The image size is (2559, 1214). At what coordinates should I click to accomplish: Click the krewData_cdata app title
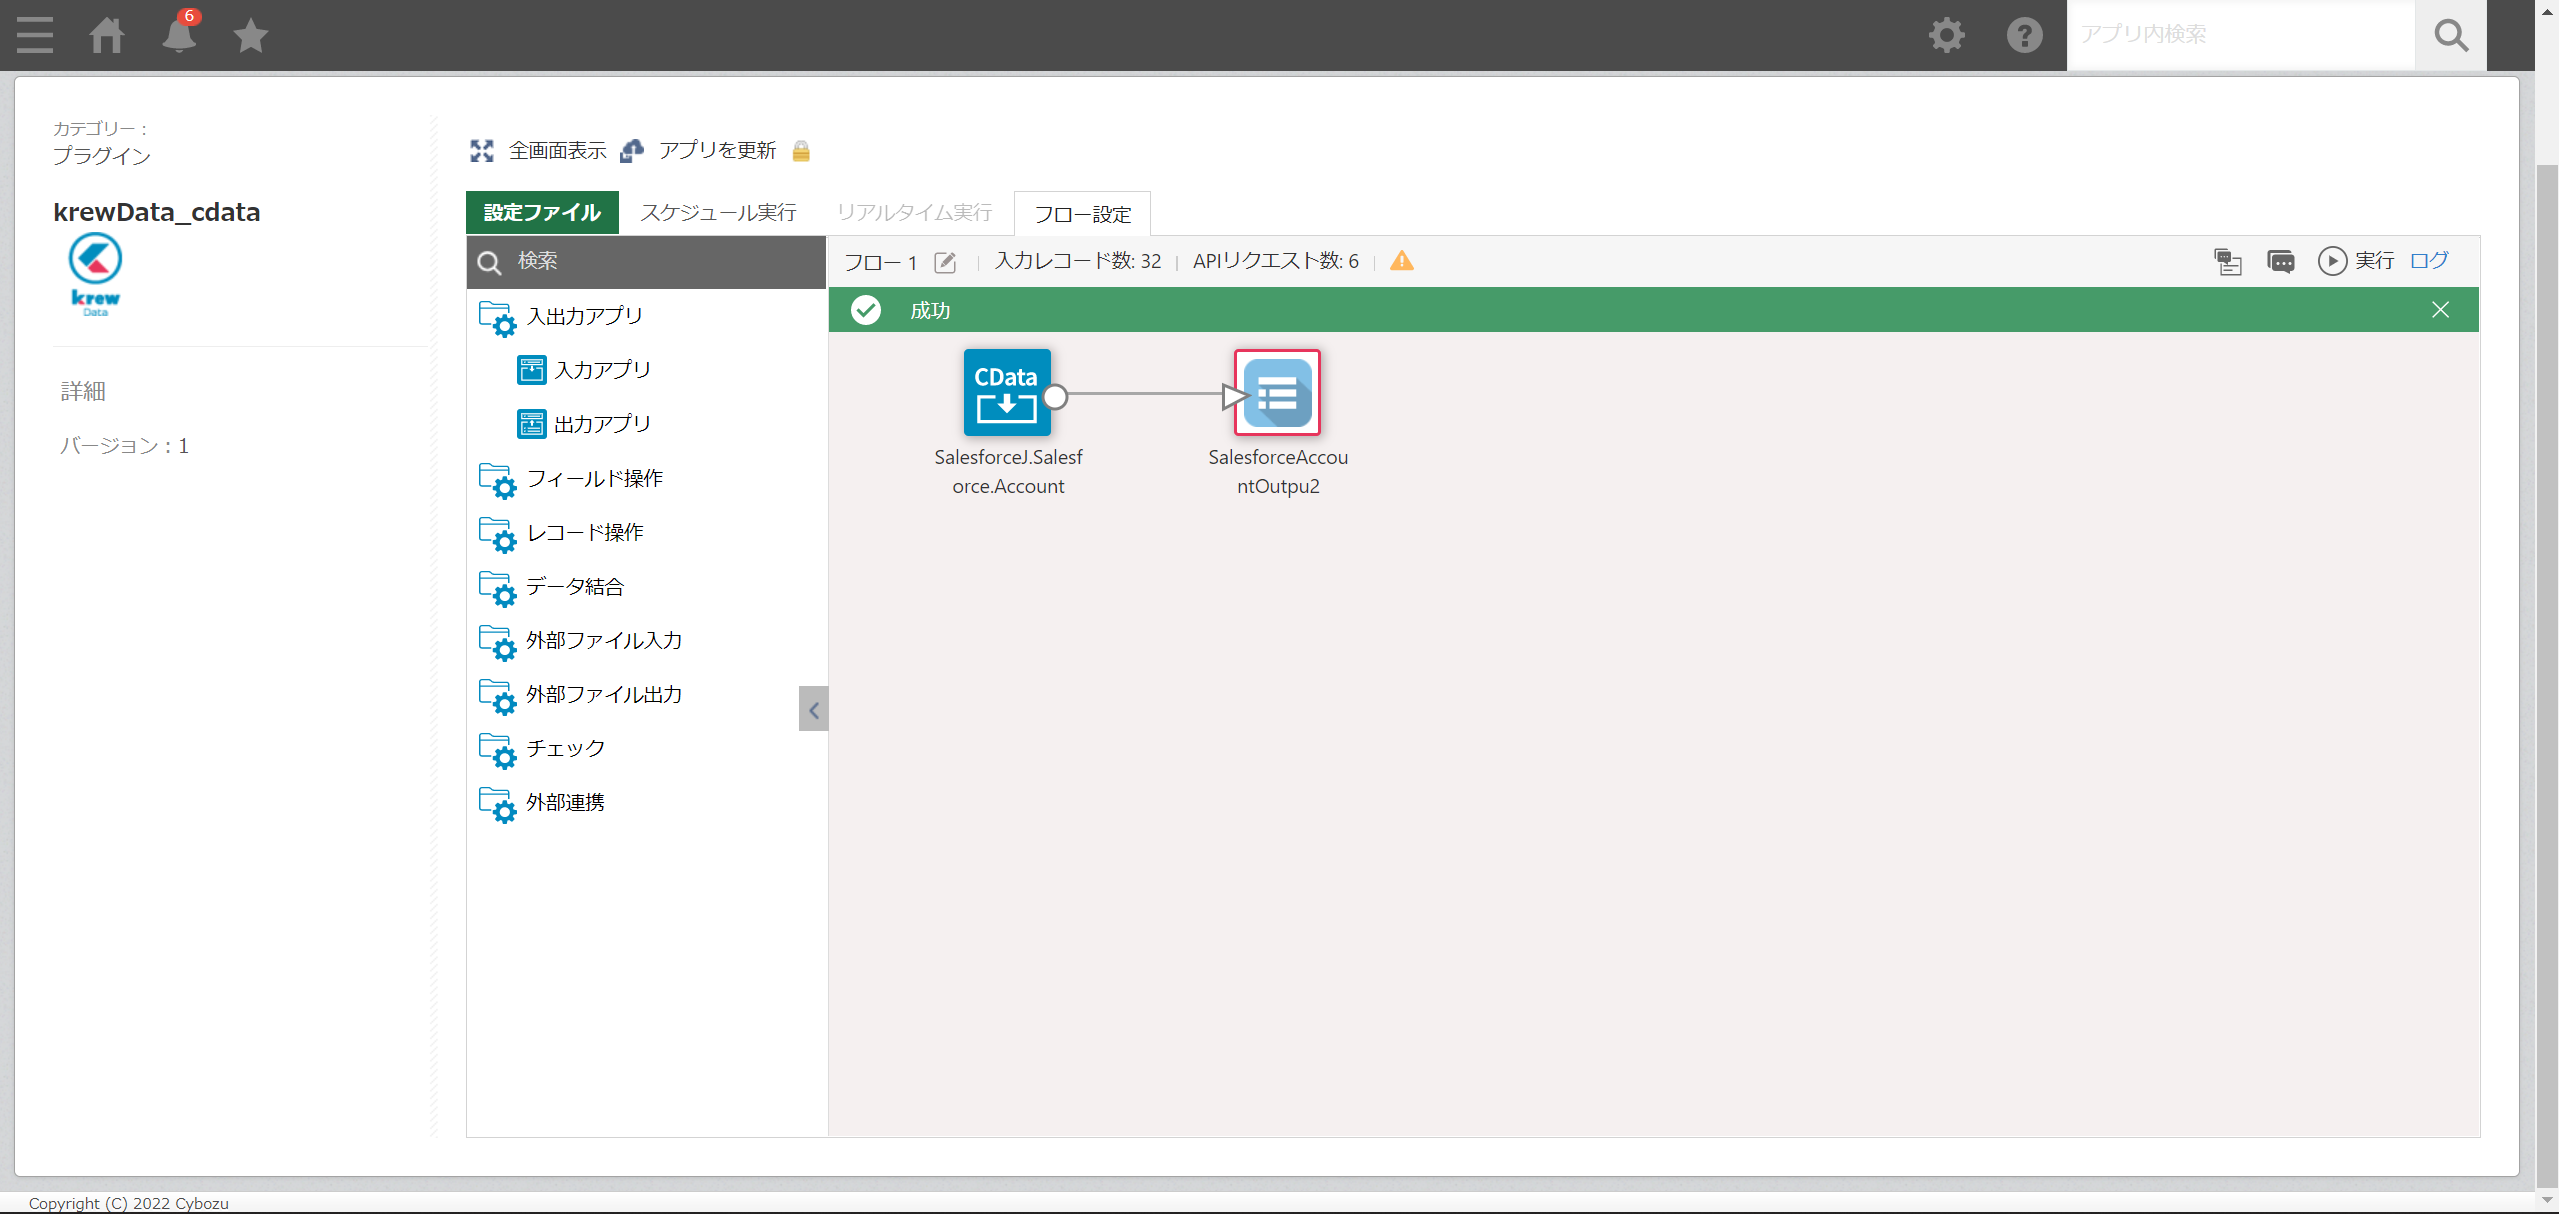156,212
